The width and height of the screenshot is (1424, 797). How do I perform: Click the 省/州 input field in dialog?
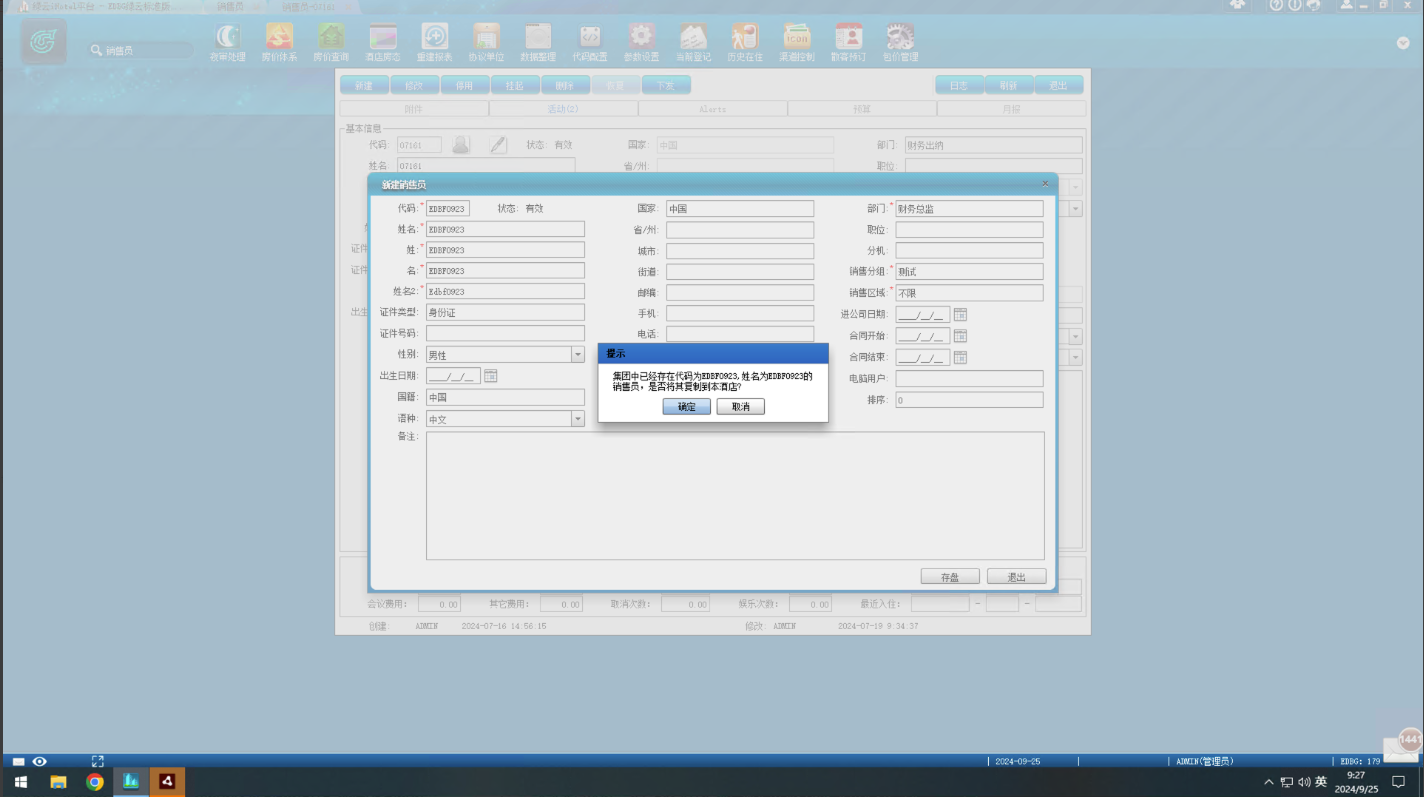coord(740,230)
